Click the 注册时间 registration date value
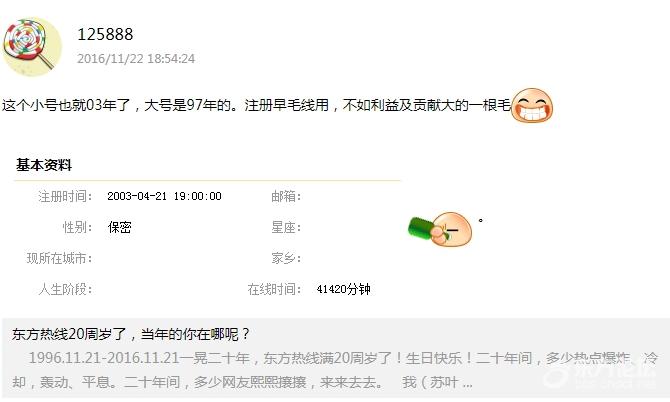The width and height of the screenshot is (670, 402). (164, 196)
